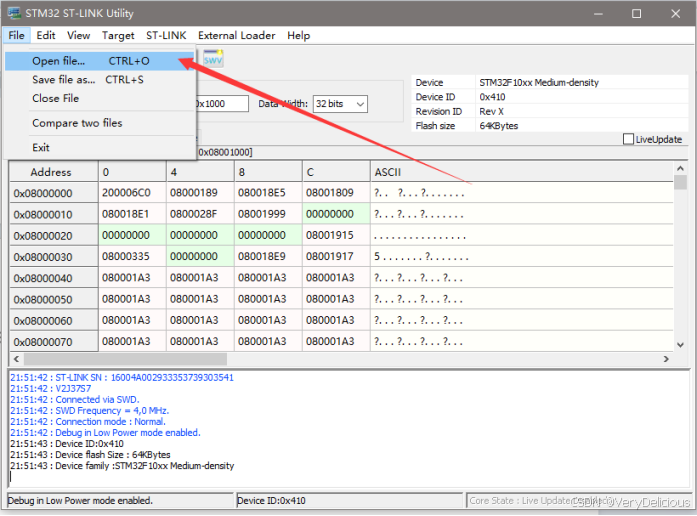
Task: Click the SWV toolbar icon
Action: tap(213, 59)
